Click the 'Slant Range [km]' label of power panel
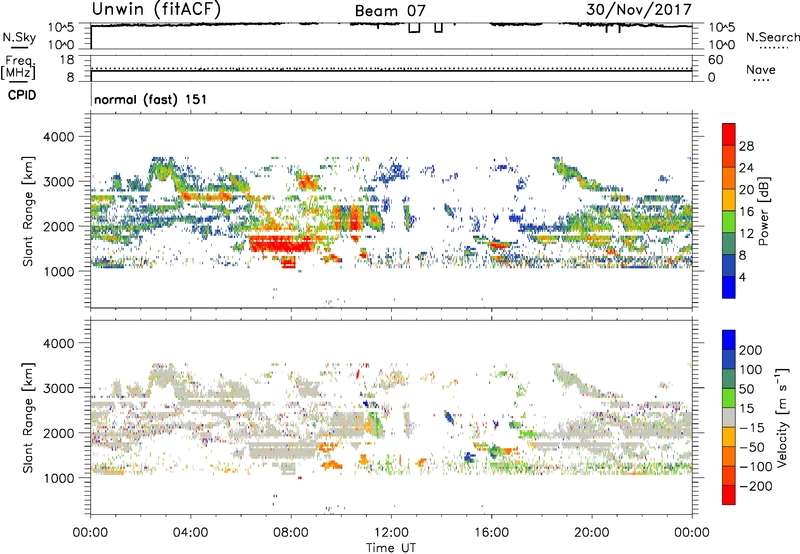 [28, 211]
